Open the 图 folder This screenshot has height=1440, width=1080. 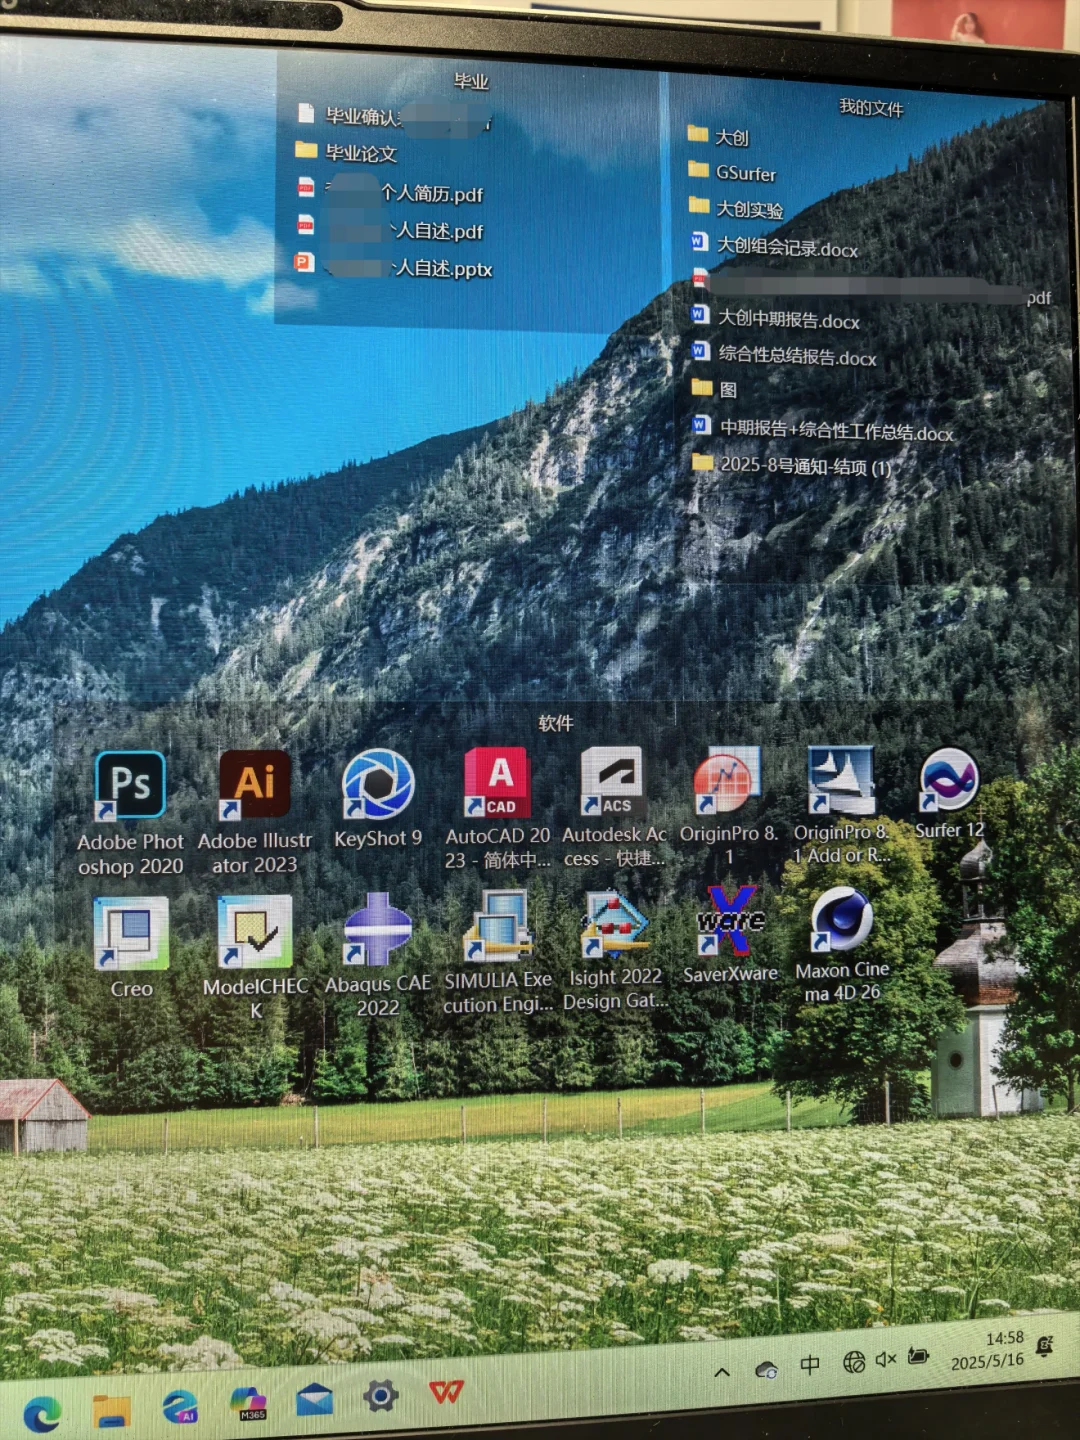click(715, 389)
